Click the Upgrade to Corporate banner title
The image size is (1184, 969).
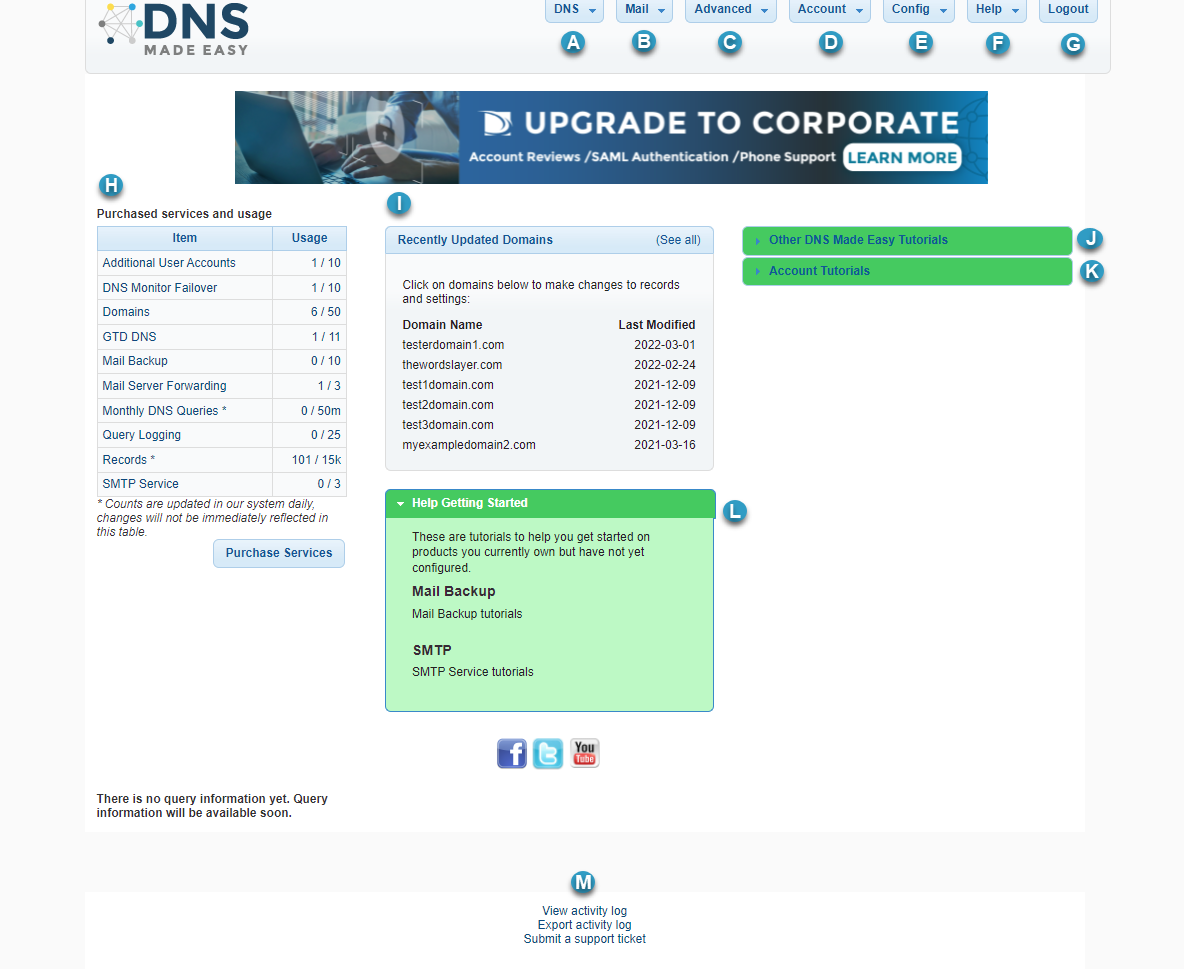[741, 122]
